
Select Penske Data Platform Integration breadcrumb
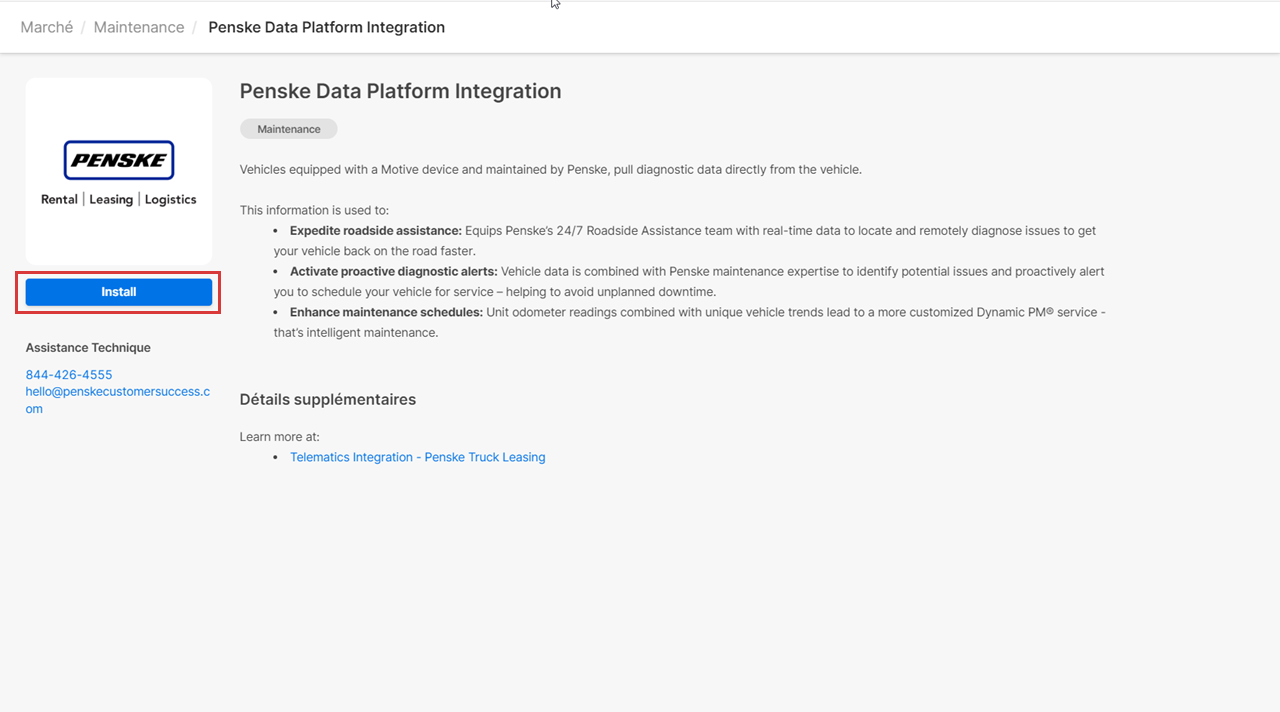(326, 27)
